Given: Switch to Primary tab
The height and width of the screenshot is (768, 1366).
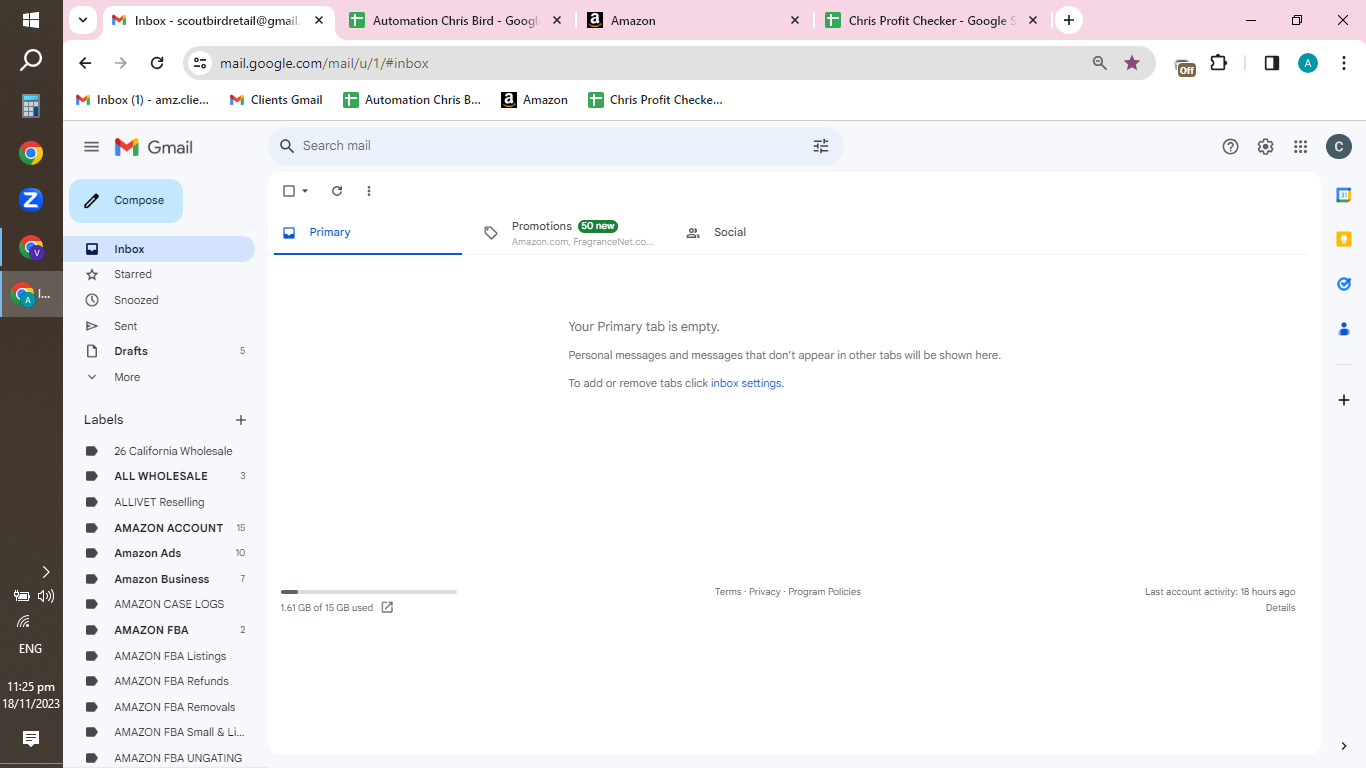Looking at the screenshot, I should pos(368,232).
